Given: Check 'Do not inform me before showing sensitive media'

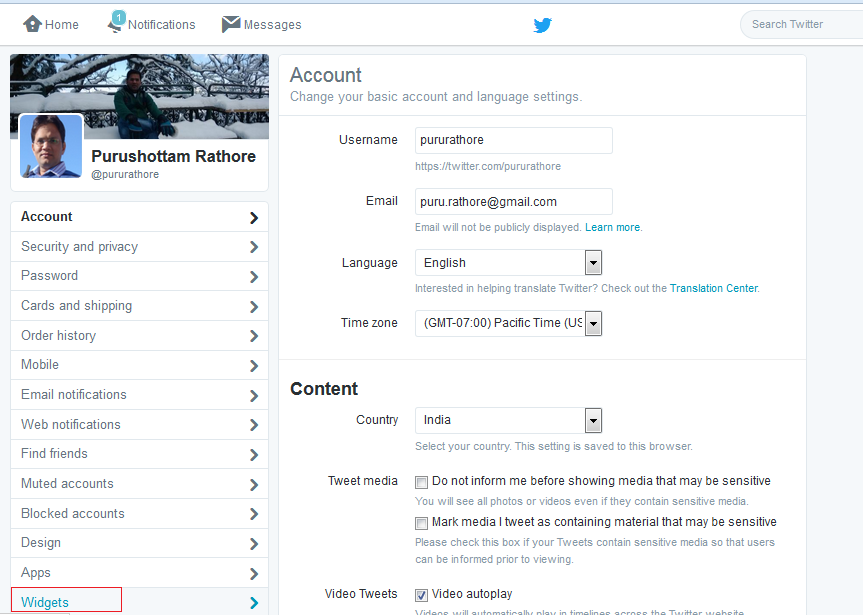Looking at the screenshot, I should (421, 482).
